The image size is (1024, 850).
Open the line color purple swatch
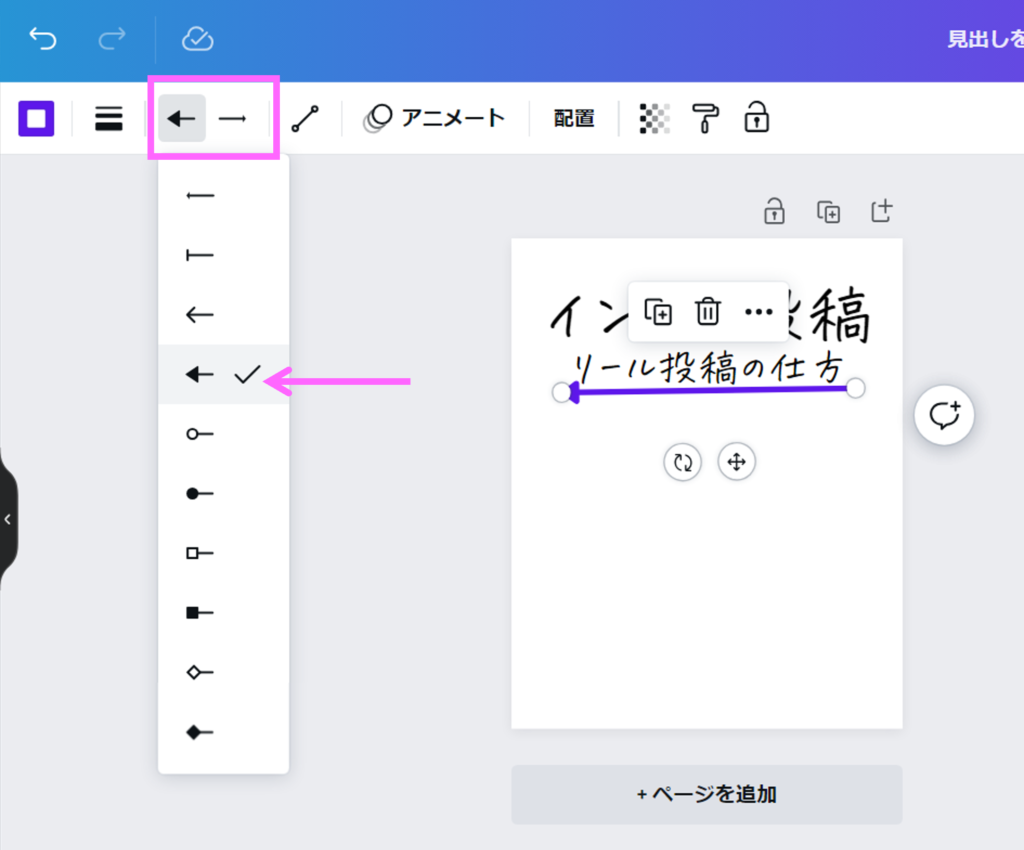[x=36, y=119]
